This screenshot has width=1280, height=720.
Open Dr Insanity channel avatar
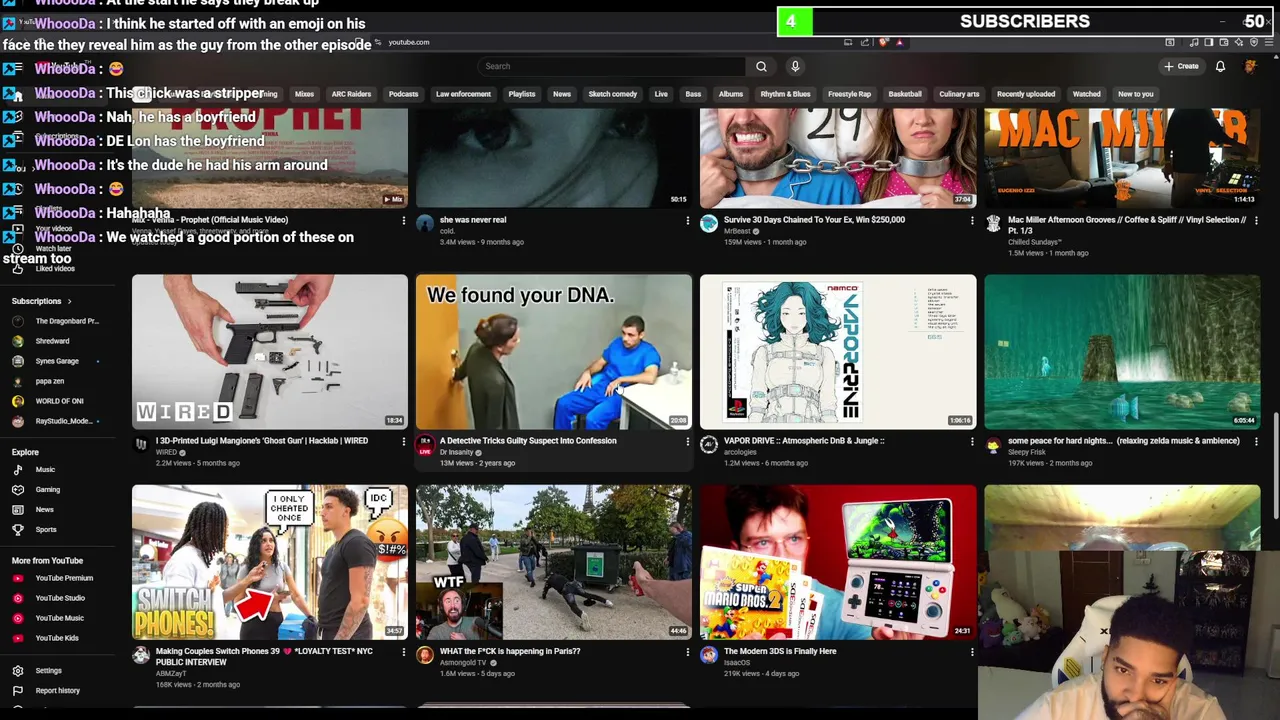425,444
